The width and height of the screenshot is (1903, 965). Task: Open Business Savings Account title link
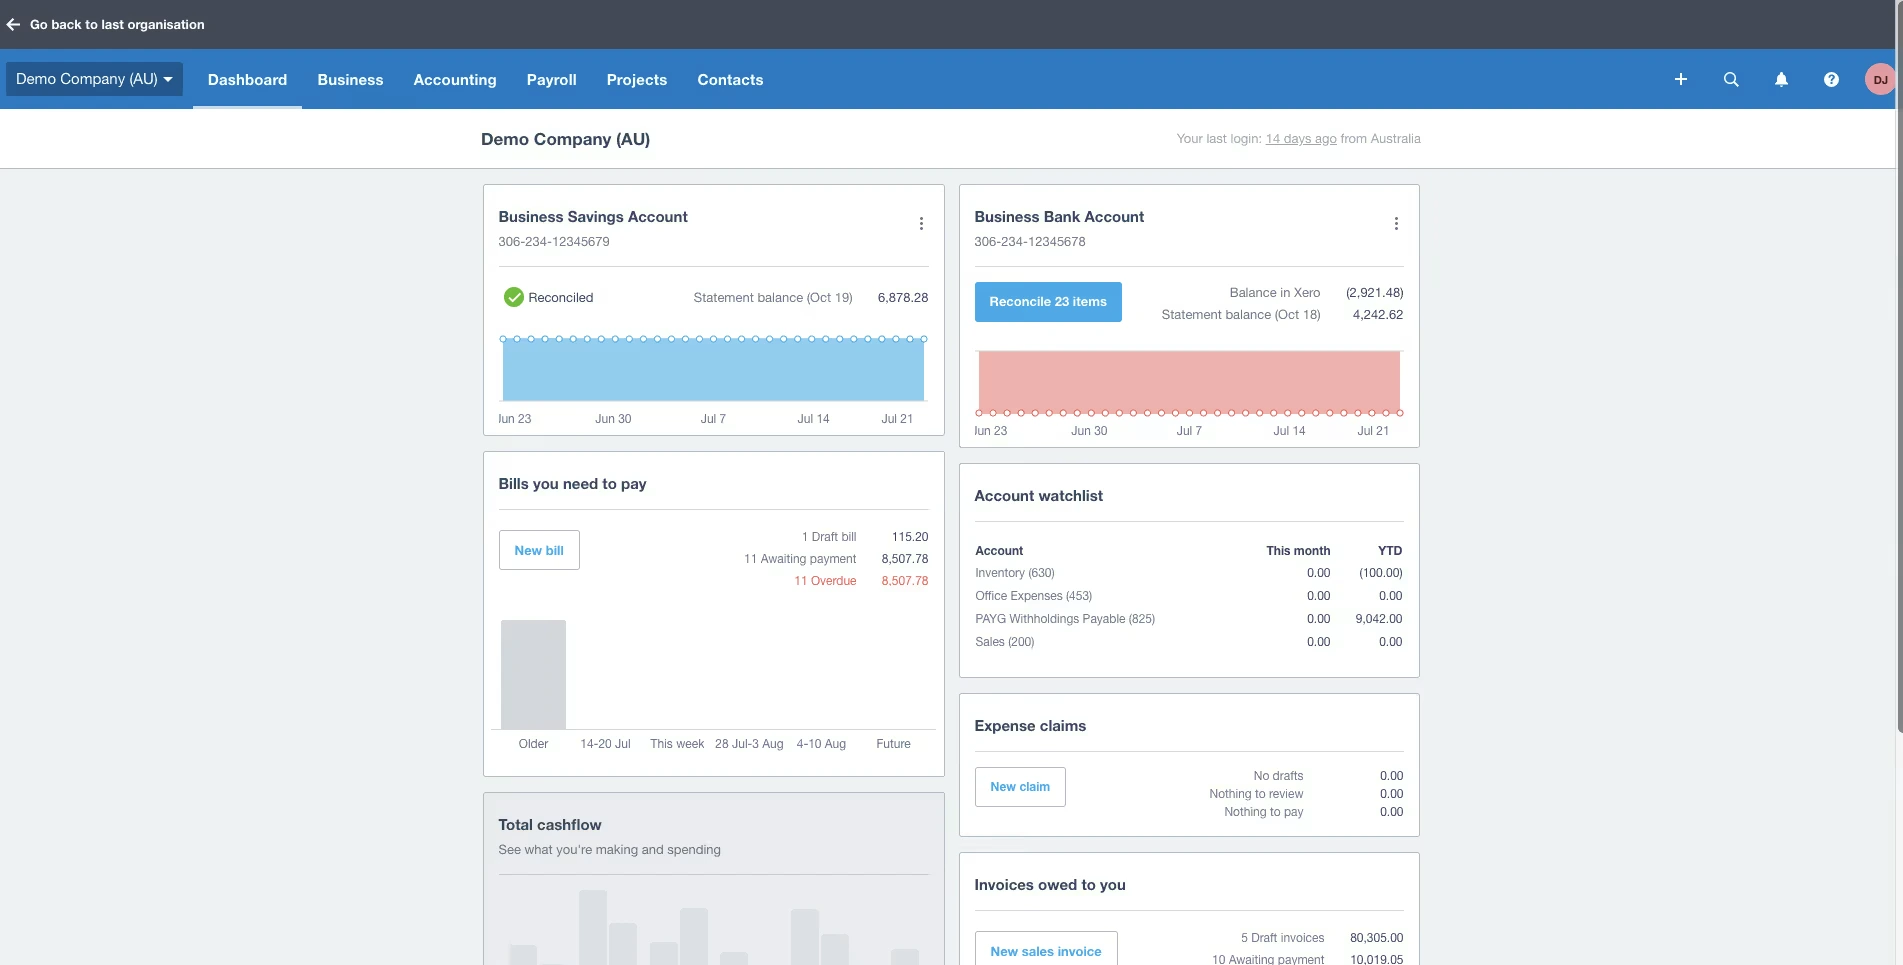coord(593,217)
